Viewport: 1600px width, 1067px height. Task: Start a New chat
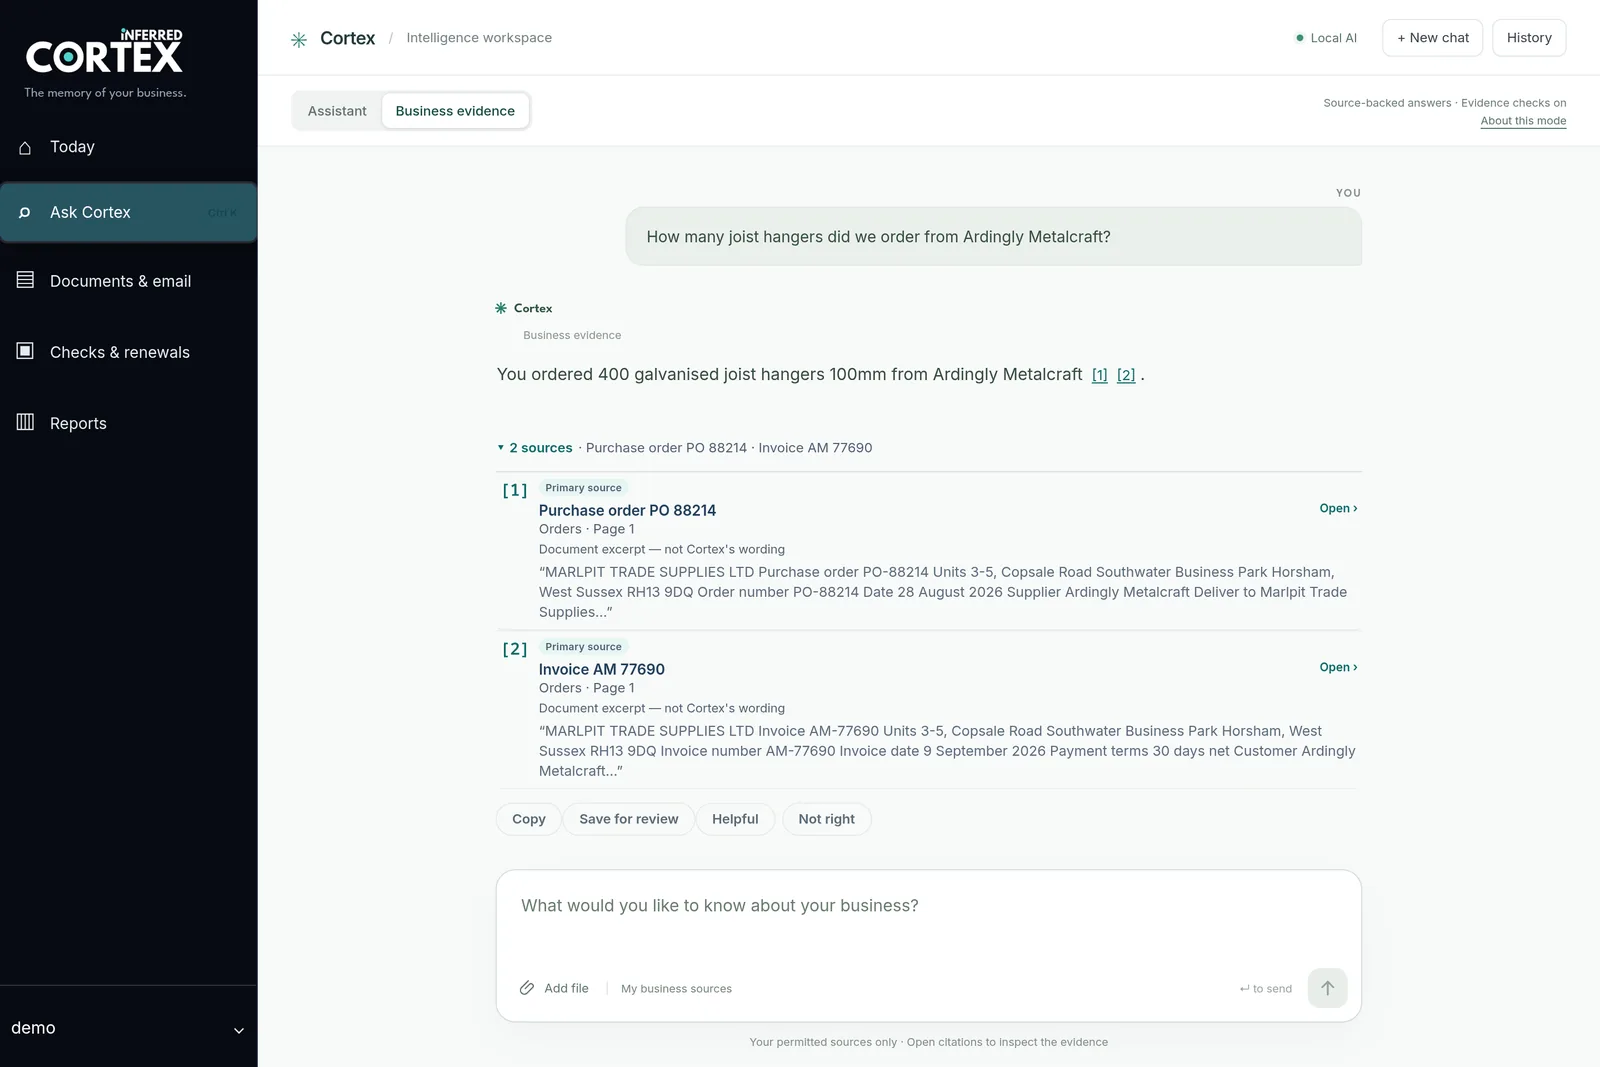click(1432, 38)
